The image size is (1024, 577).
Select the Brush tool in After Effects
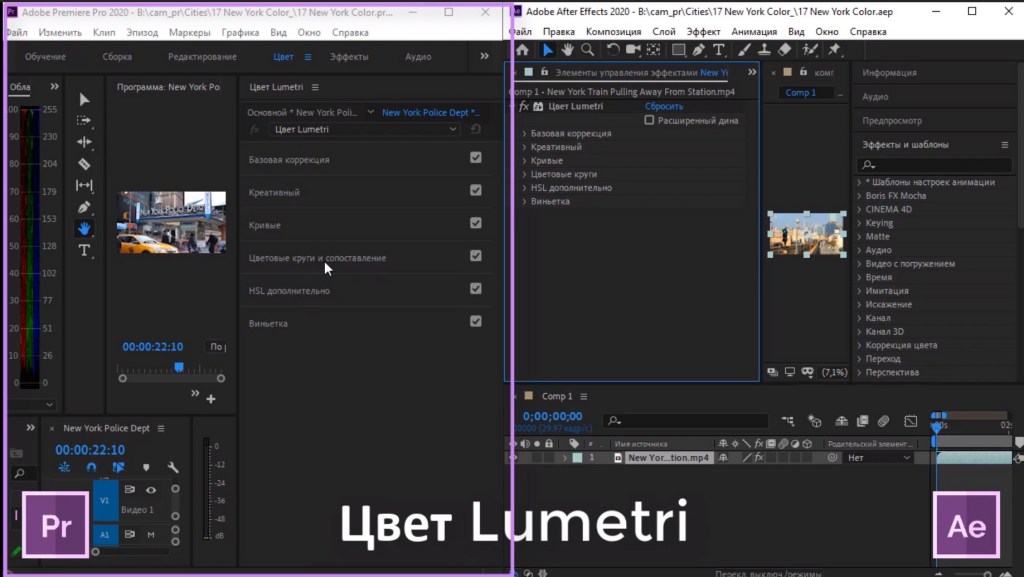click(x=744, y=50)
